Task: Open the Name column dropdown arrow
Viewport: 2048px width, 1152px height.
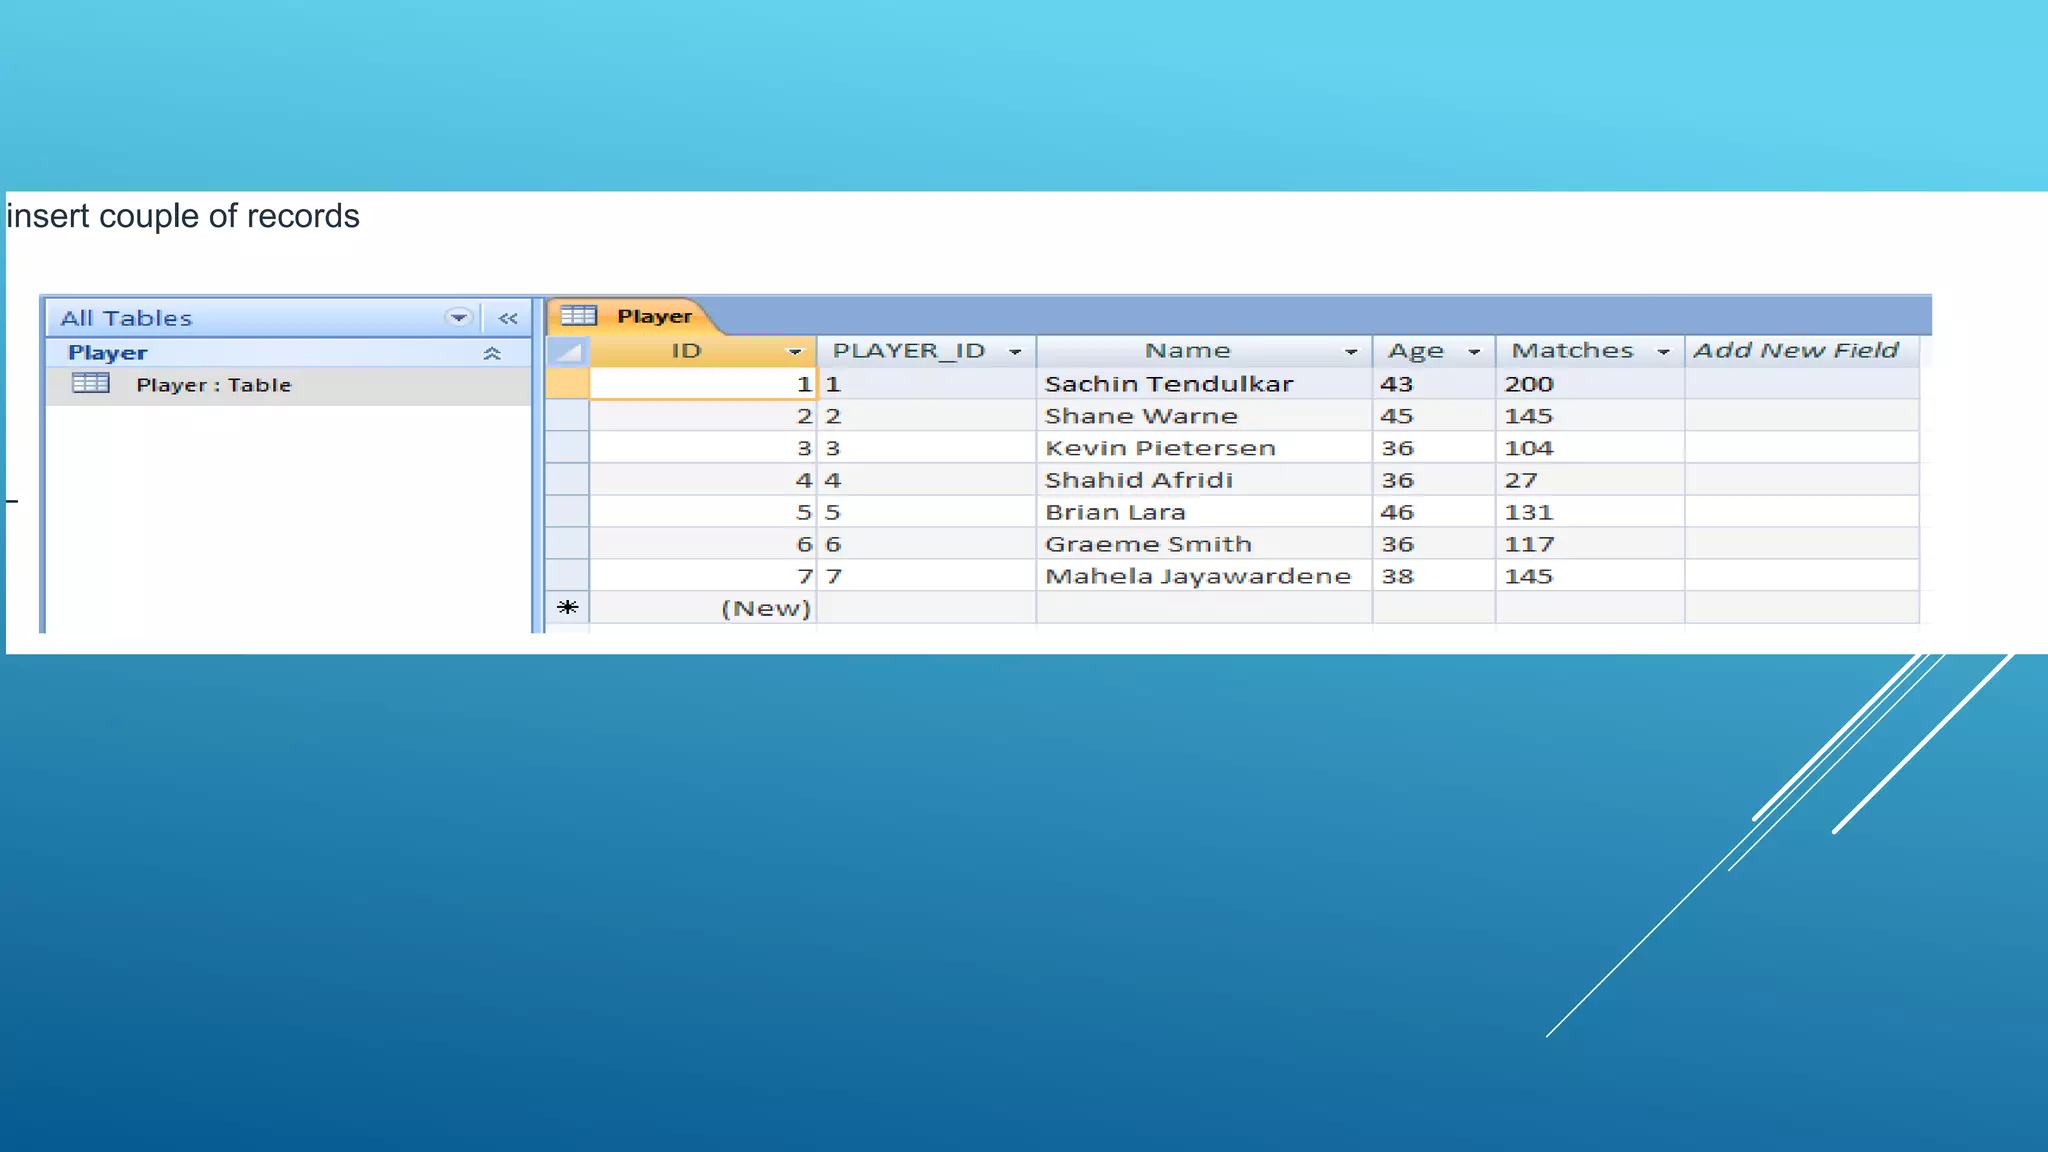Action: coord(1351,352)
